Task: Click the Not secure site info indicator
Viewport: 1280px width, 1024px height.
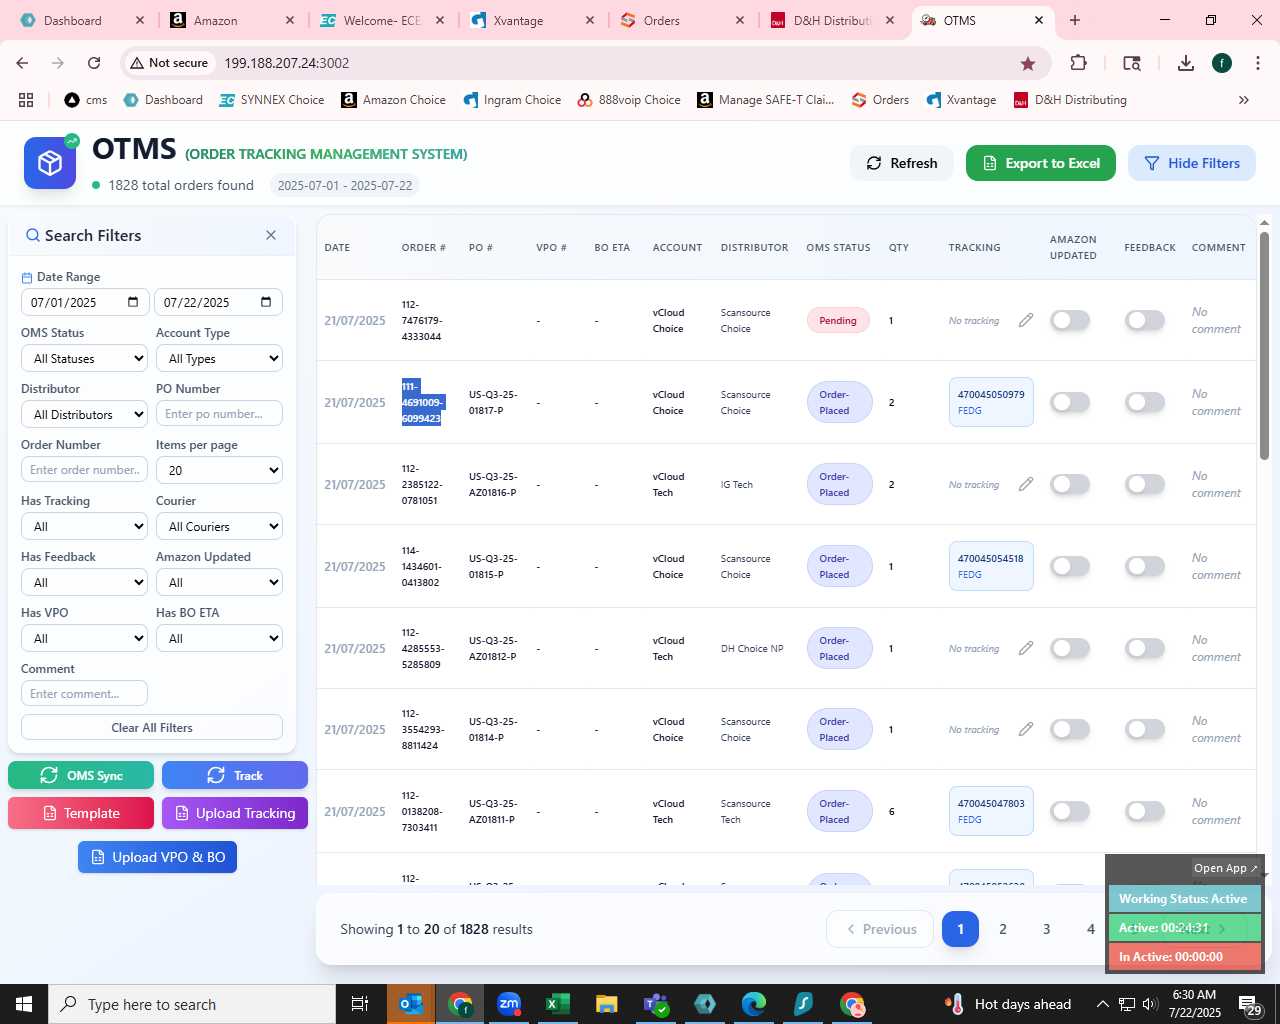Action: click(x=169, y=63)
